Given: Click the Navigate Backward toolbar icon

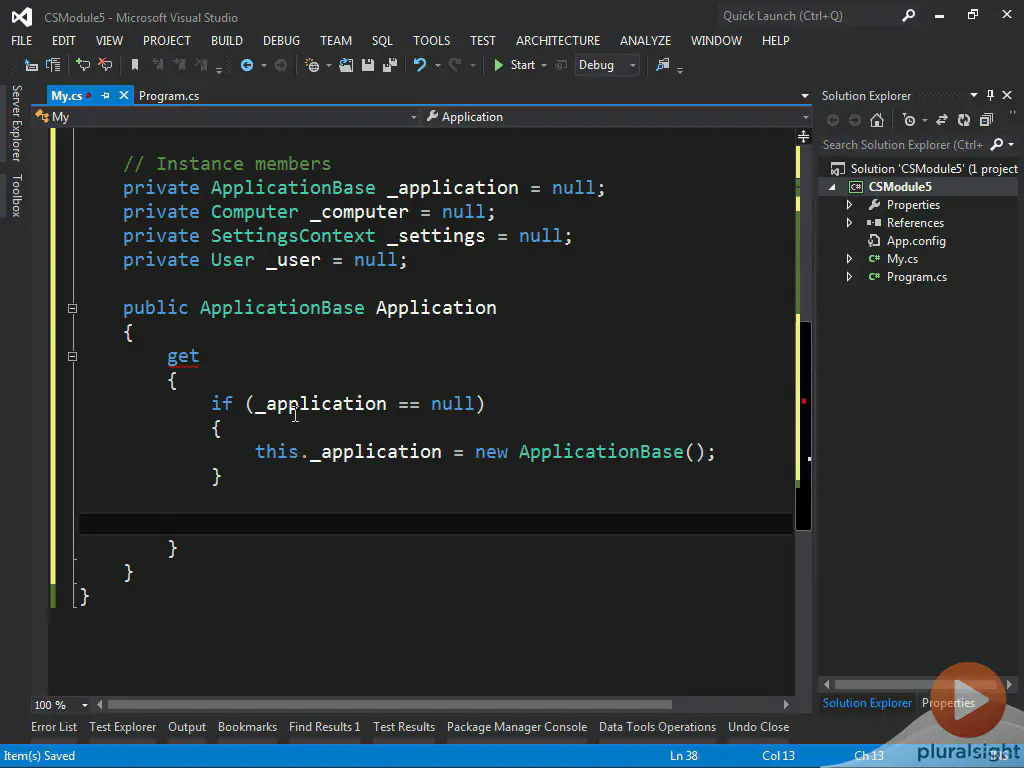Looking at the screenshot, I should 247,65.
